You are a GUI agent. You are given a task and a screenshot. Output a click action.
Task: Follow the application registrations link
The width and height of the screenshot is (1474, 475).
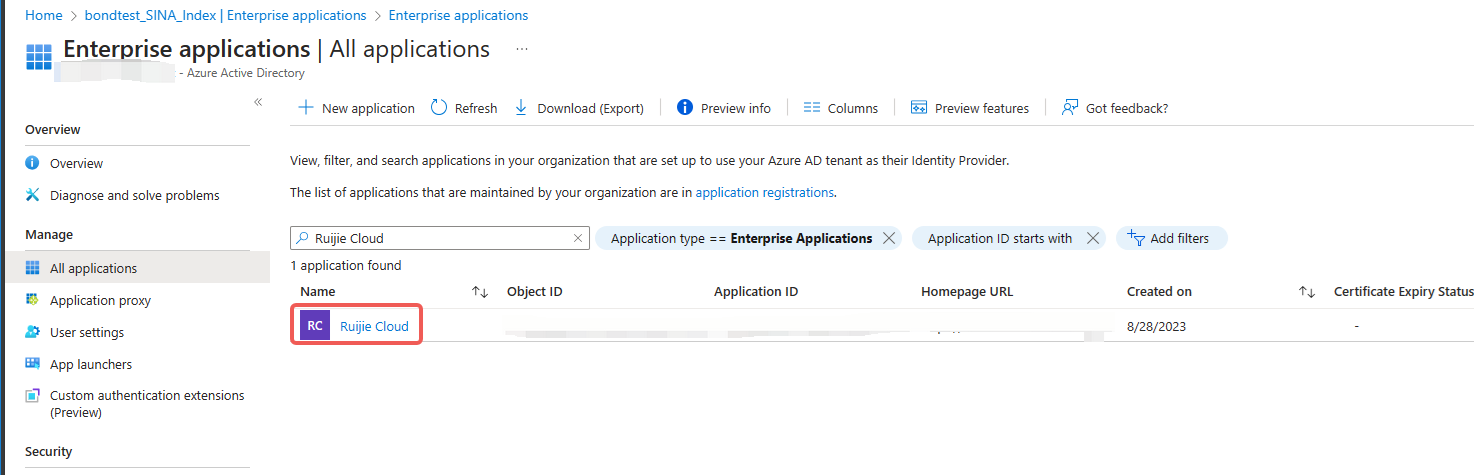coord(764,192)
